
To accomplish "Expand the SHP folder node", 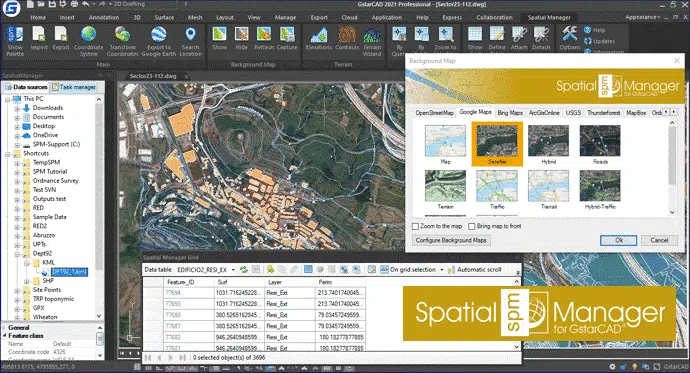I will click(x=27, y=281).
